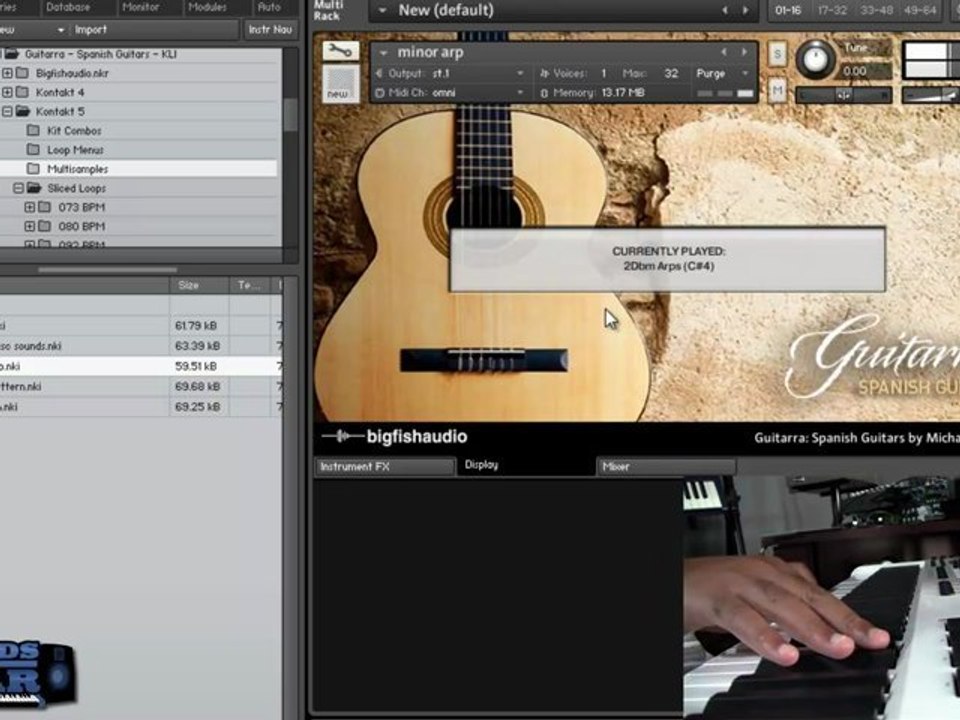Adjust the Tune knob
This screenshot has width=960, height=720.
click(x=816, y=59)
